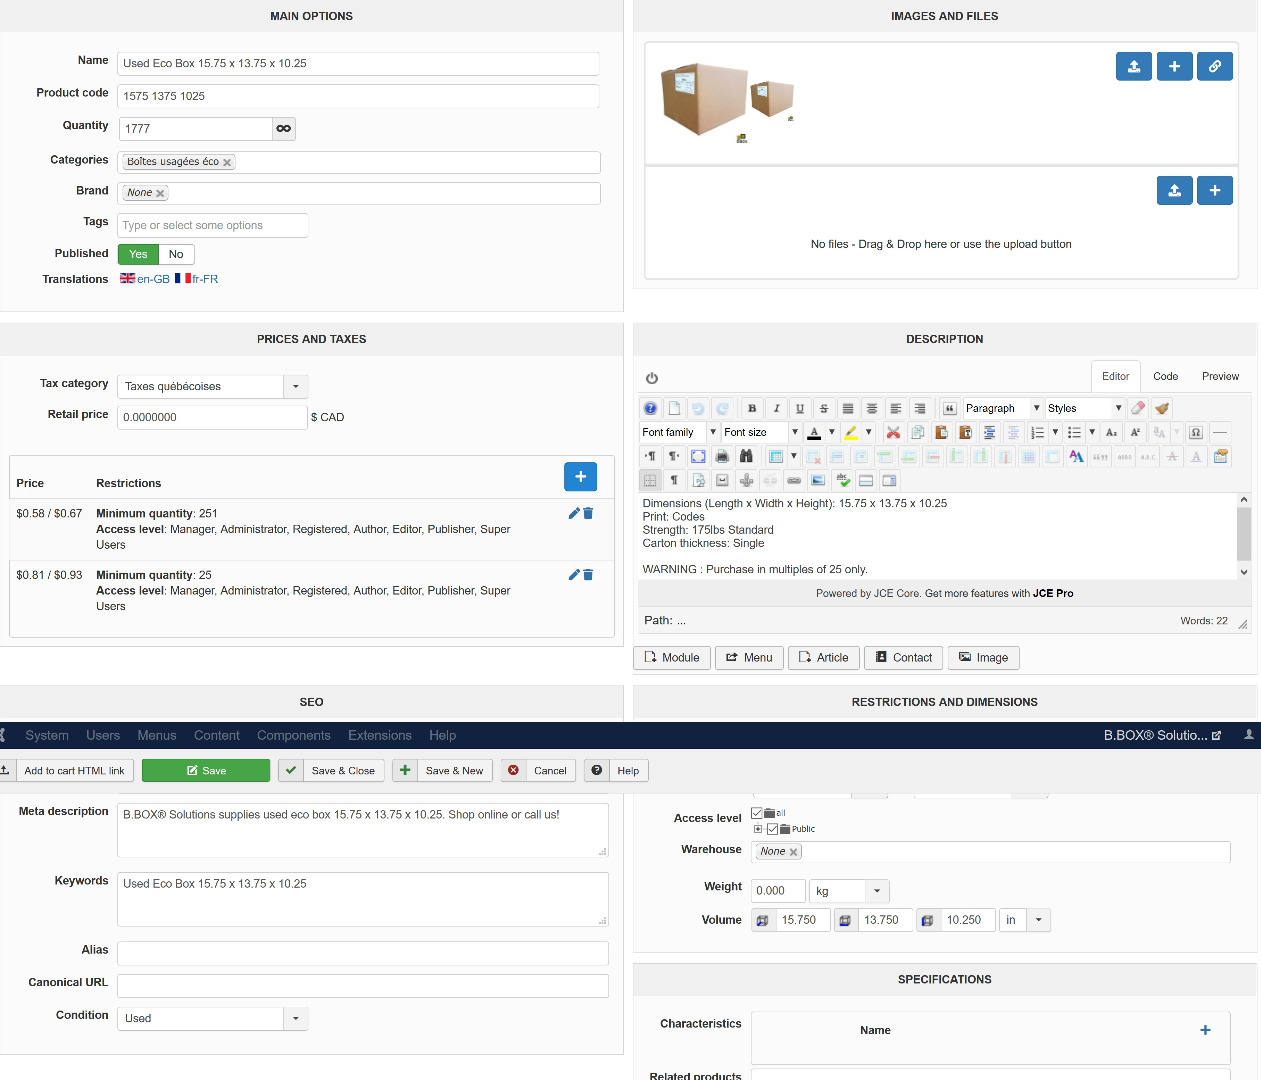Toggle the Public access level checkbox
The width and height of the screenshot is (1261, 1080).
(x=773, y=829)
